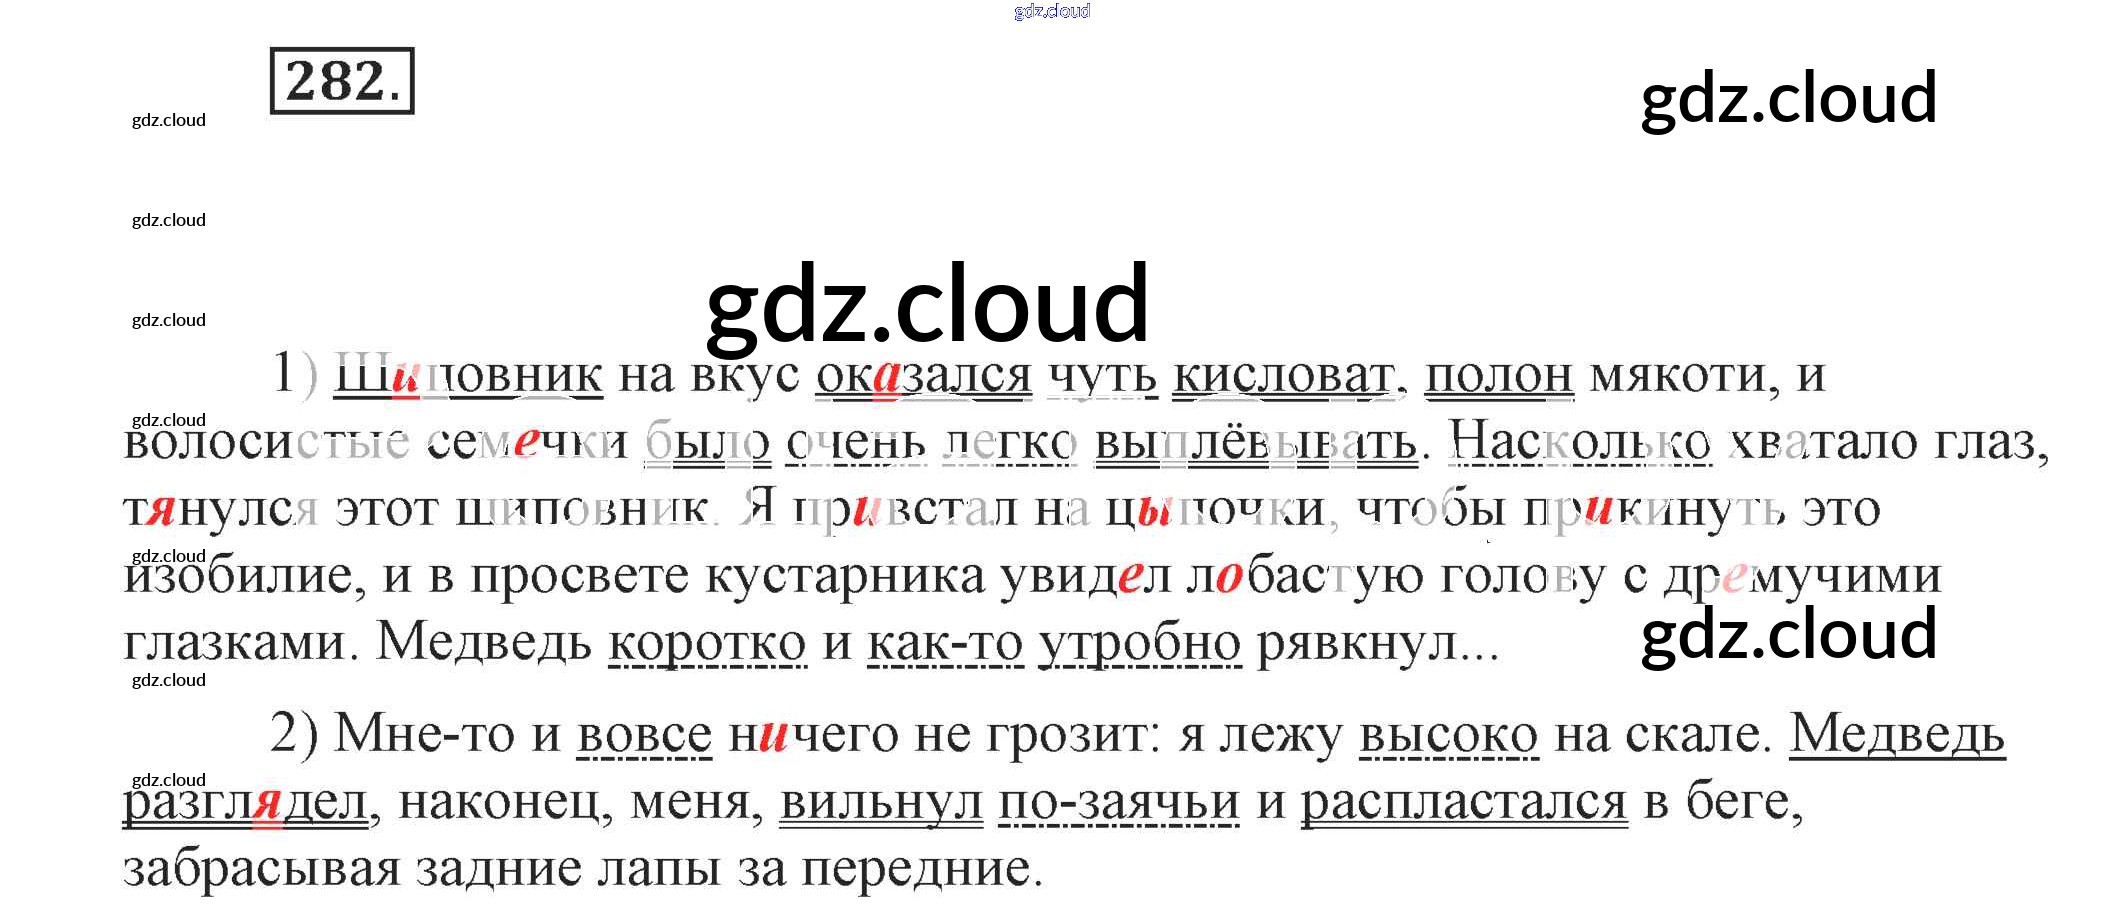Click the red letter "ы" in "цыпочки"

(1154, 511)
